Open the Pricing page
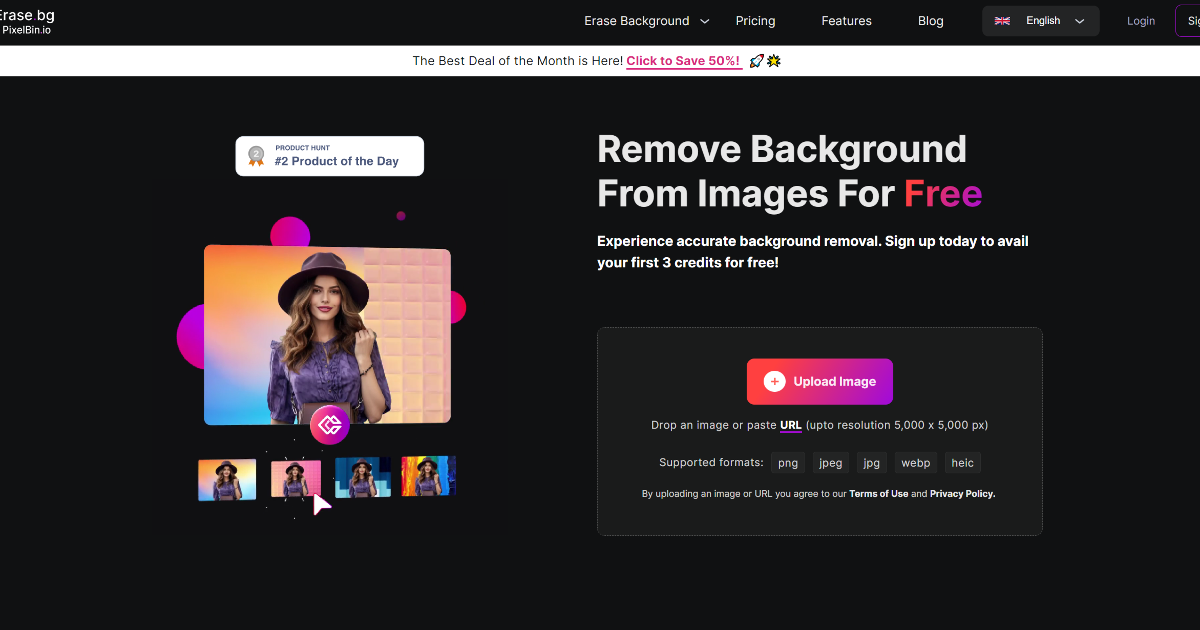This screenshot has width=1200, height=630. (755, 21)
